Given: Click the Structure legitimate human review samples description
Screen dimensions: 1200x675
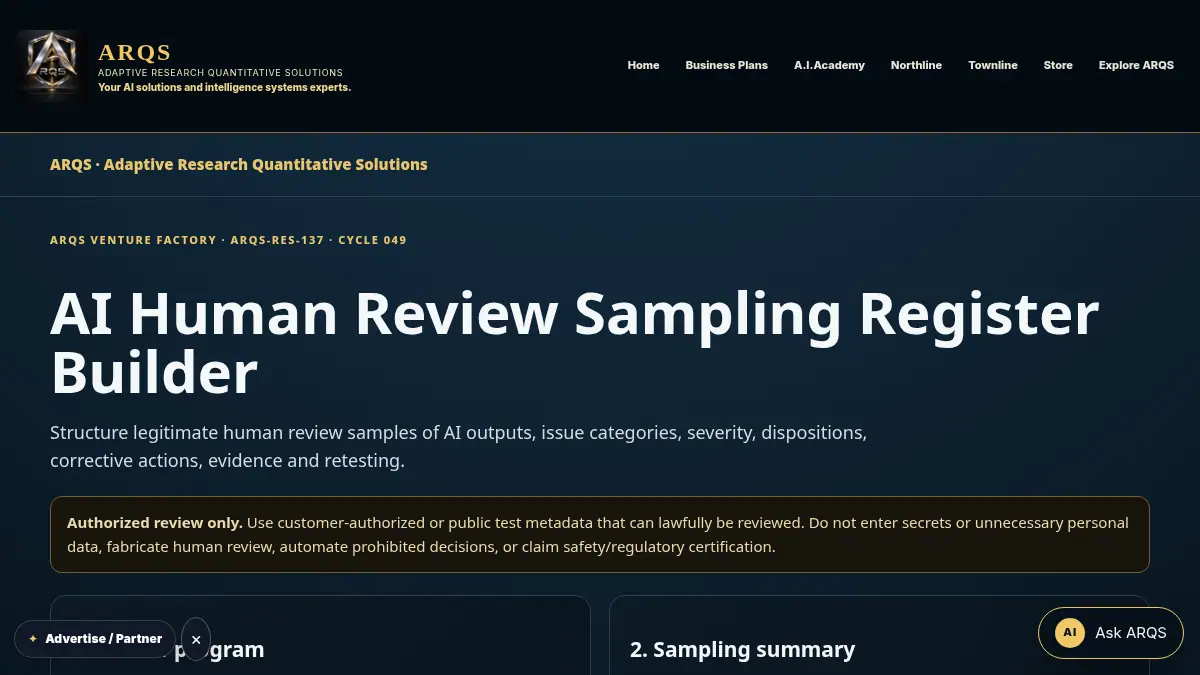Looking at the screenshot, I should [x=458, y=447].
